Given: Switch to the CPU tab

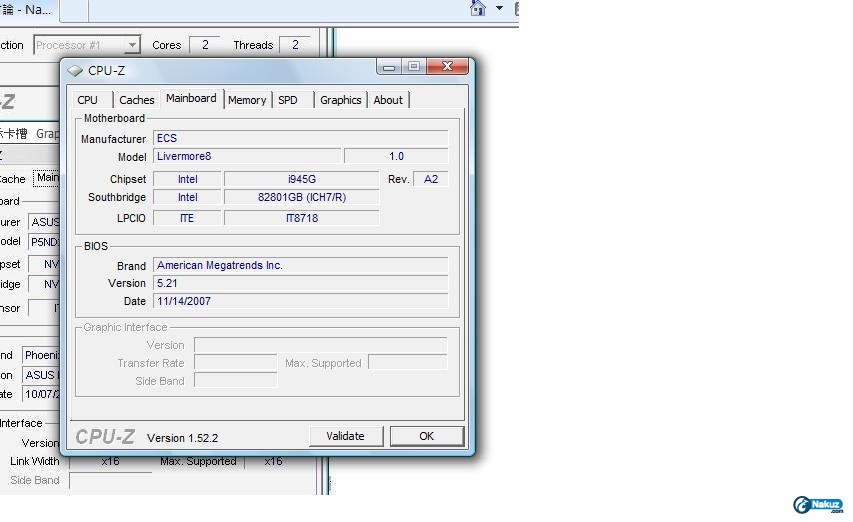Looking at the screenshot, I should point(88,100).
